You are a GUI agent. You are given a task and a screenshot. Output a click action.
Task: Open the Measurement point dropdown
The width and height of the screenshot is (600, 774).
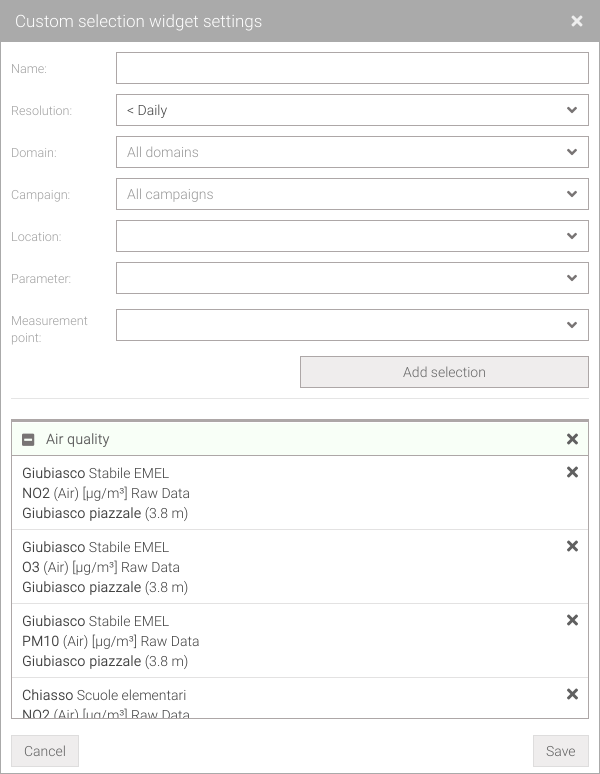pos(352,325)
